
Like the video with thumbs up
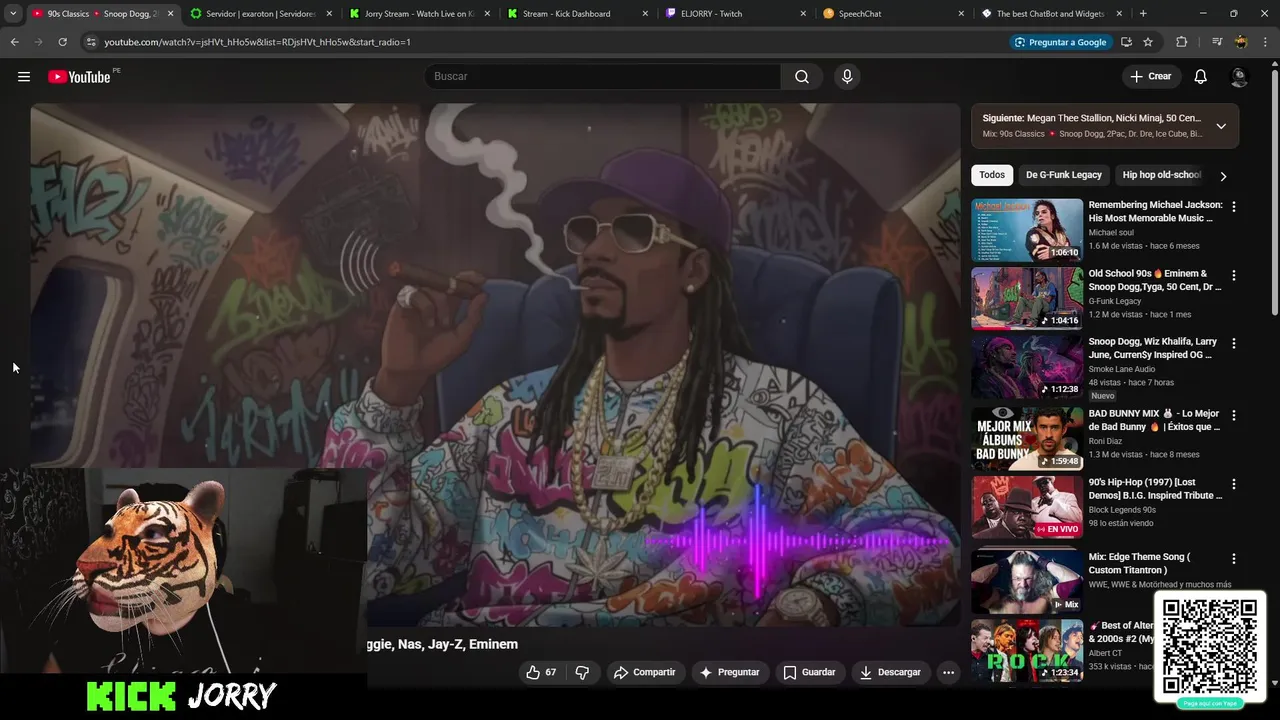(542, 672)
